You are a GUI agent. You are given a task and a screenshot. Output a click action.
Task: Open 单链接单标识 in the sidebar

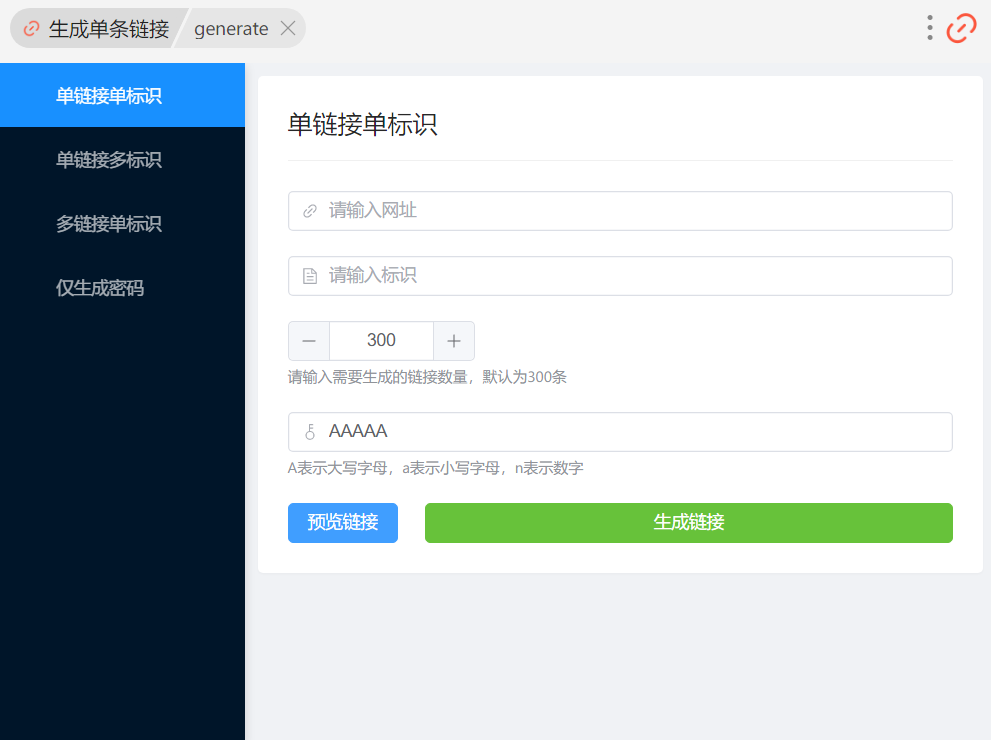(123, 95)
